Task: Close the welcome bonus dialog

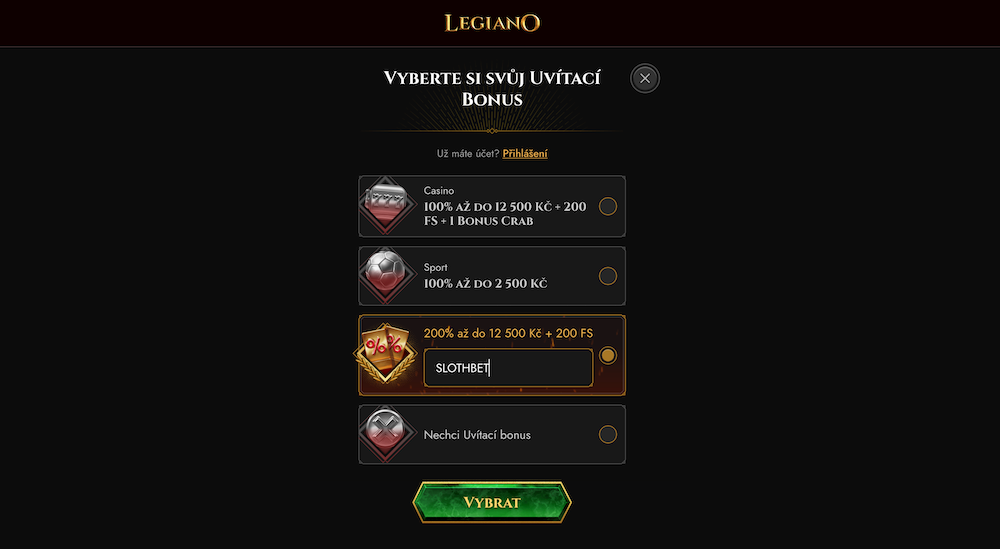Action: [x=645, y=78]
